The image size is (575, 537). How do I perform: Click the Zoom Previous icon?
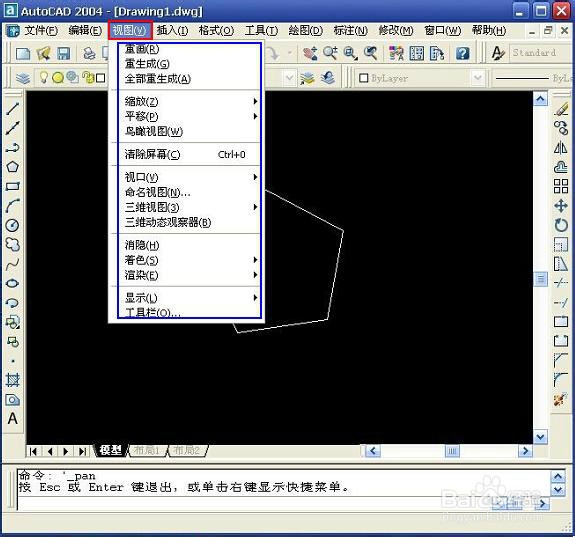(371, 54)
